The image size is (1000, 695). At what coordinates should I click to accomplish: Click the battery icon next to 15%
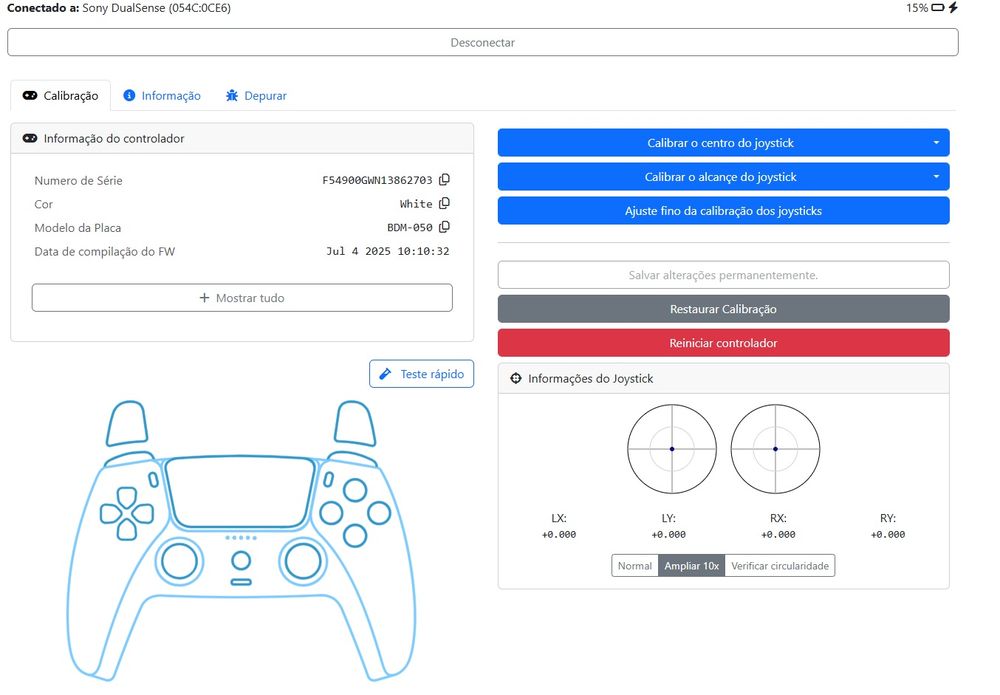click(938, 8)
